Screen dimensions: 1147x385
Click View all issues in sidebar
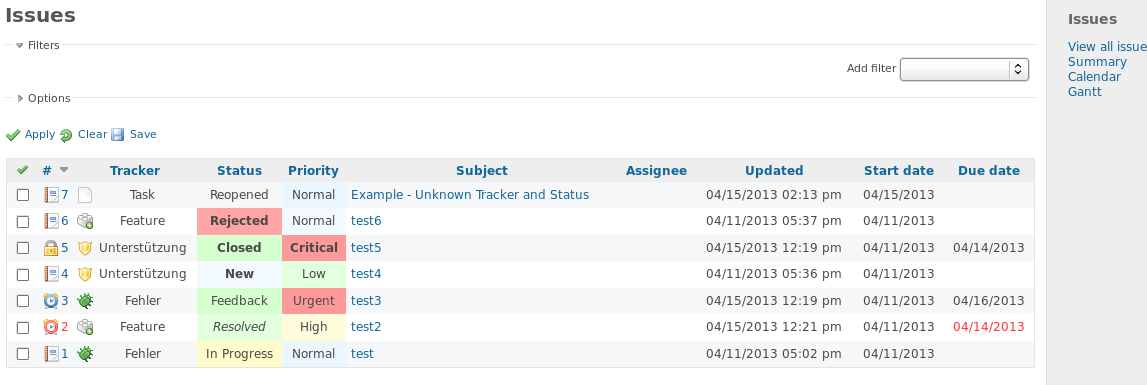click(x=1107, y=47)
